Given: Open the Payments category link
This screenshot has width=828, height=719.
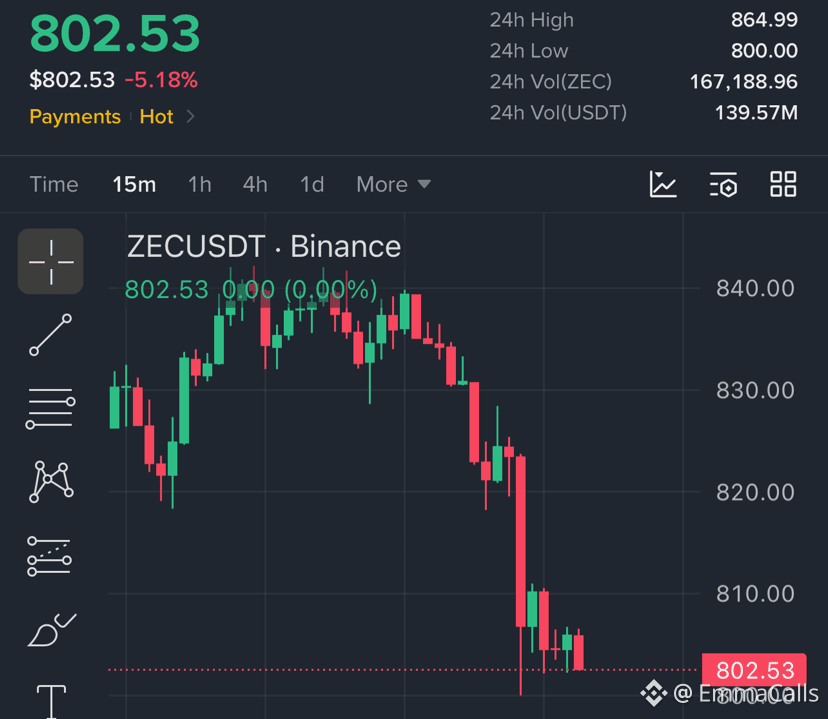Looking at the screenshot, I should coord(75,116).
